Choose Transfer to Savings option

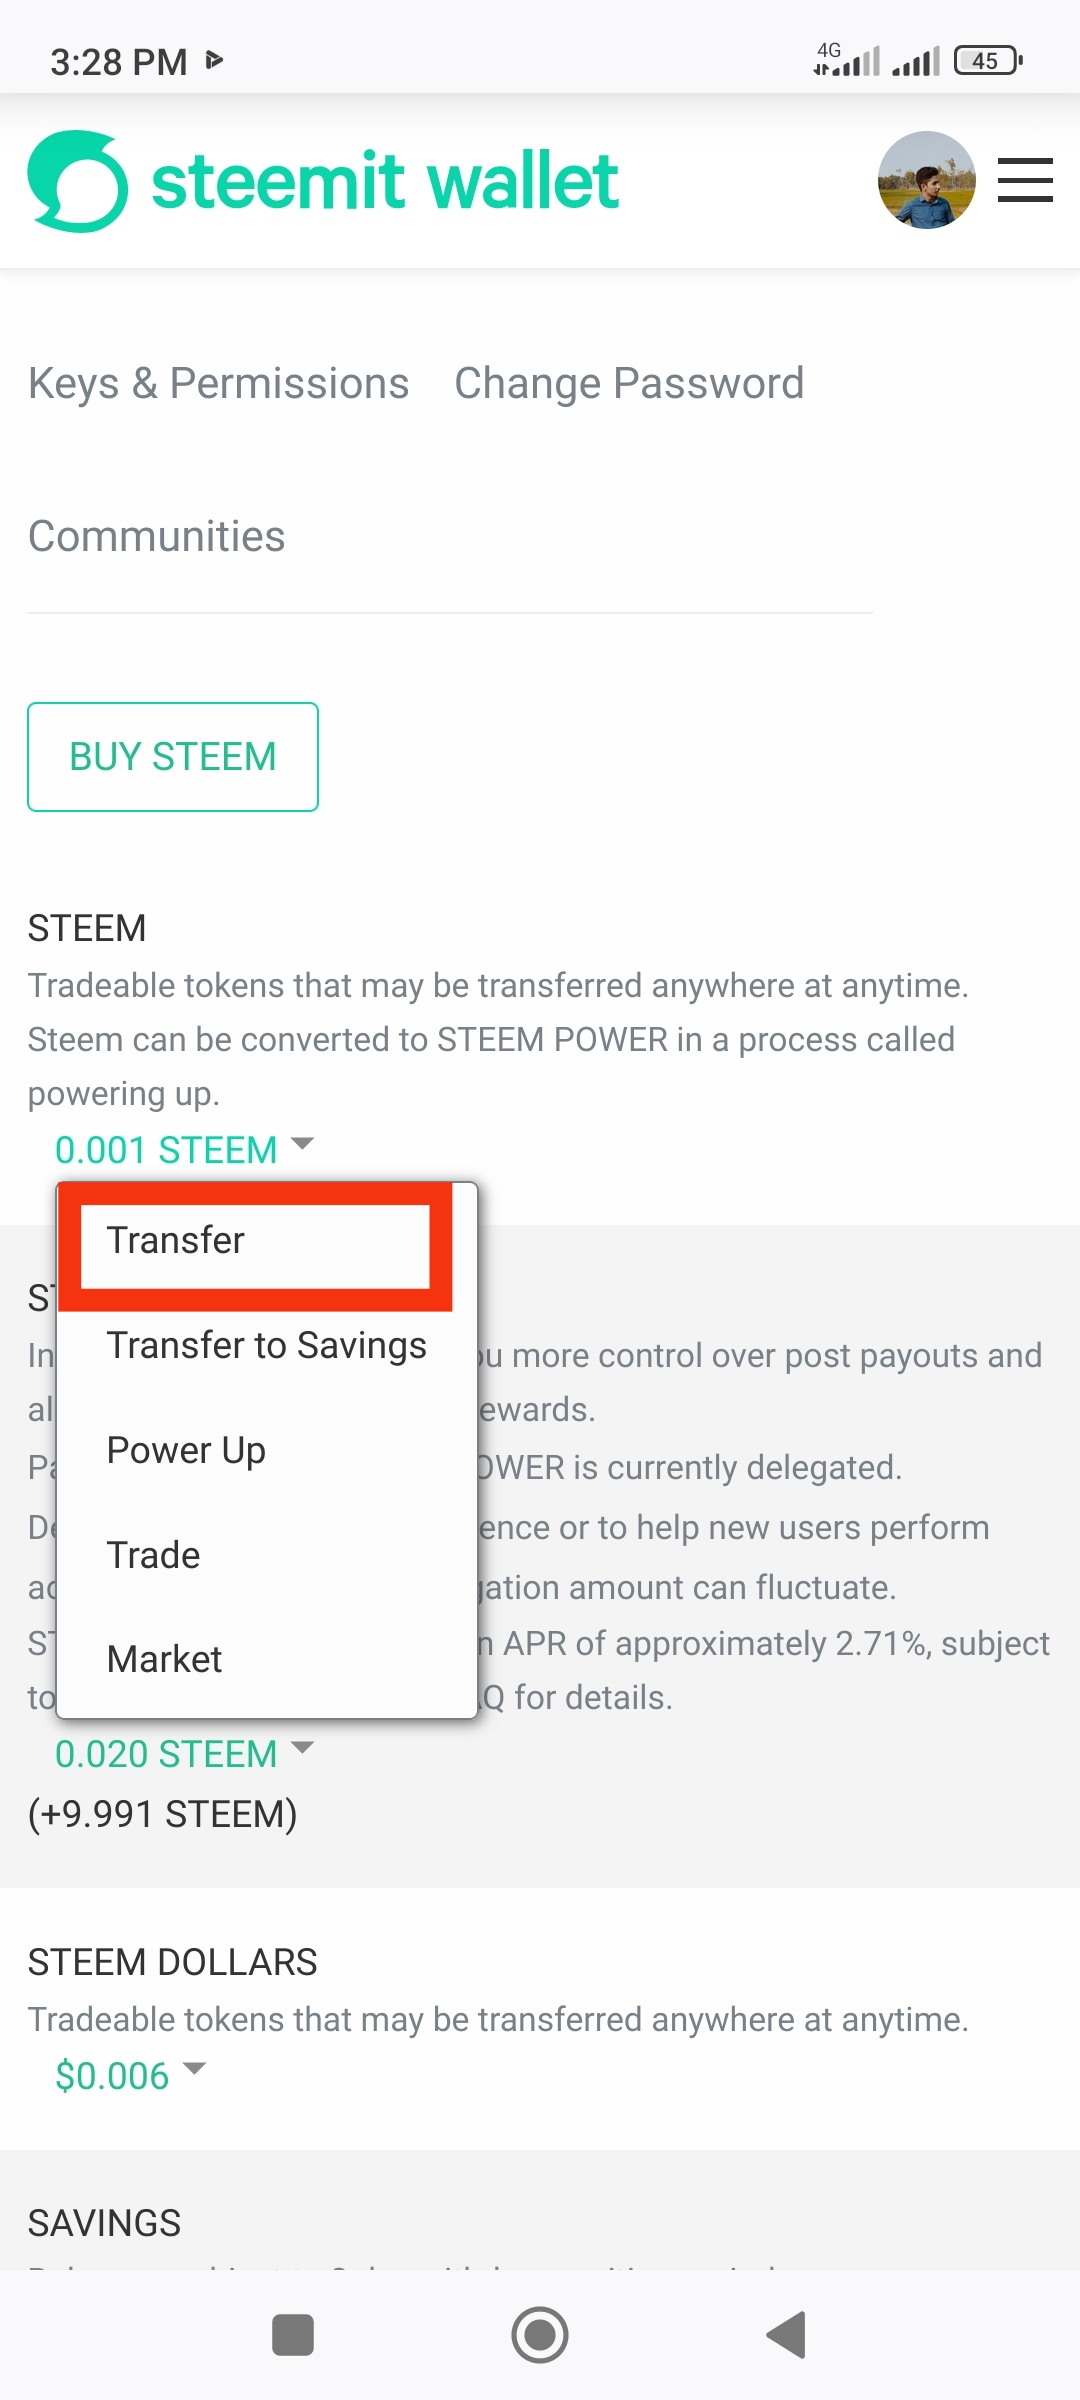pyautogui.click(x=266, y=1345)
